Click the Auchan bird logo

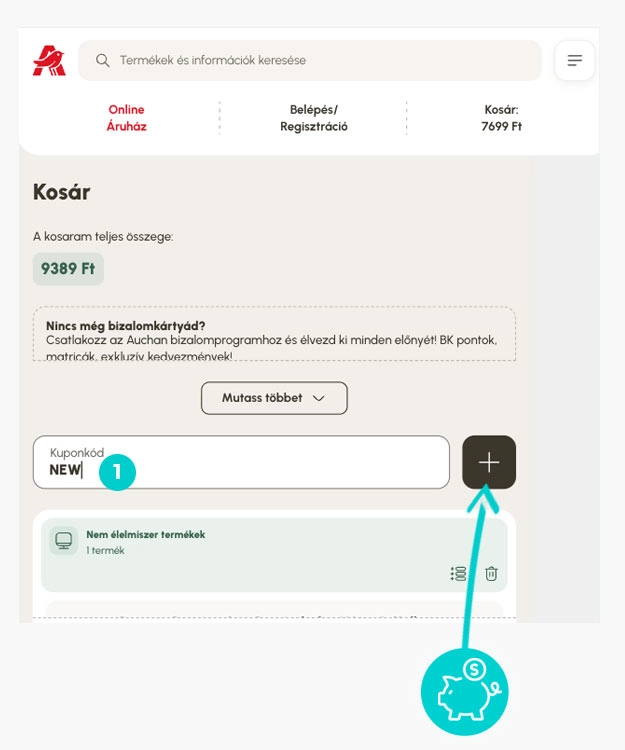(49, 61)
